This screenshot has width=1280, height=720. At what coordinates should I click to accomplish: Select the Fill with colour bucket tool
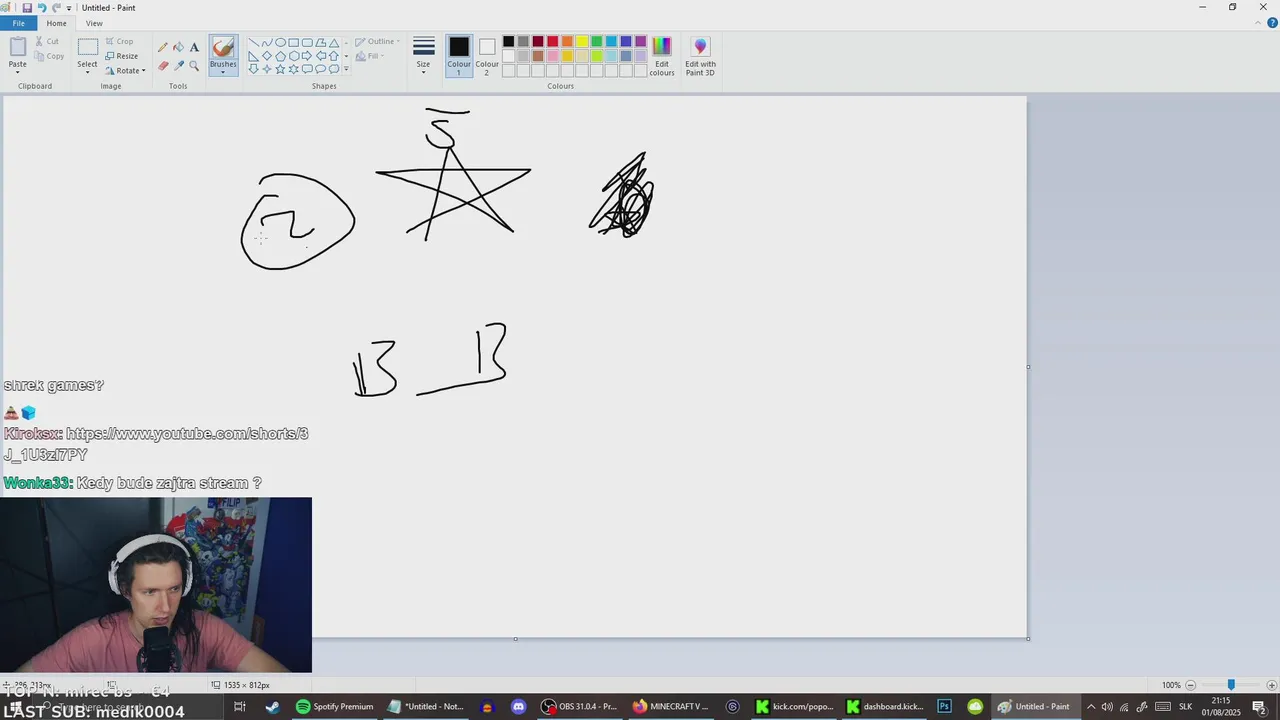(x=178, y=47)
